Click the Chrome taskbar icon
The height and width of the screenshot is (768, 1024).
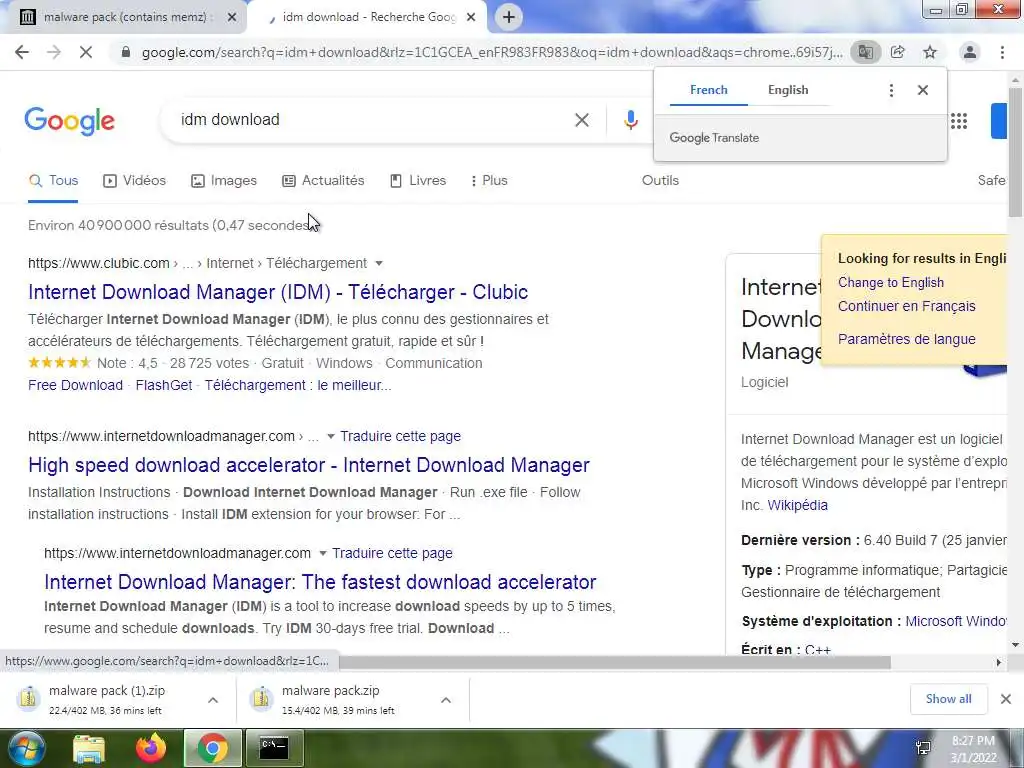212,748
